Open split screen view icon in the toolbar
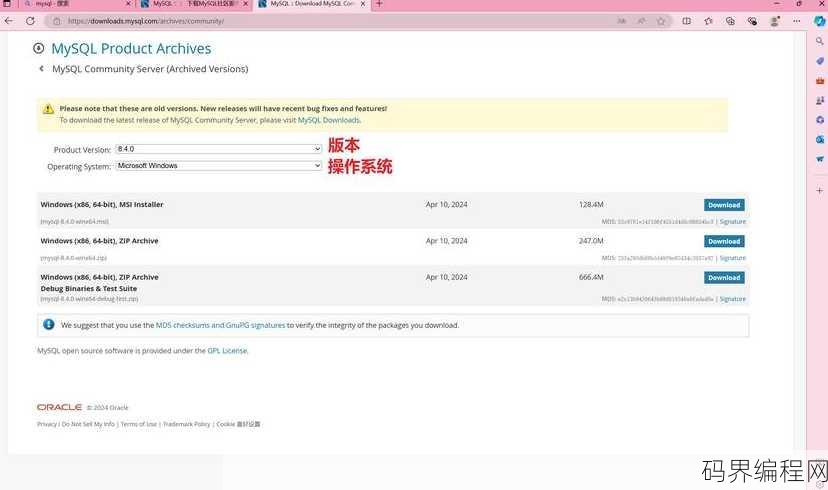Screen dimensions: 828x490 pyautogui.click(x=686, y=21)
